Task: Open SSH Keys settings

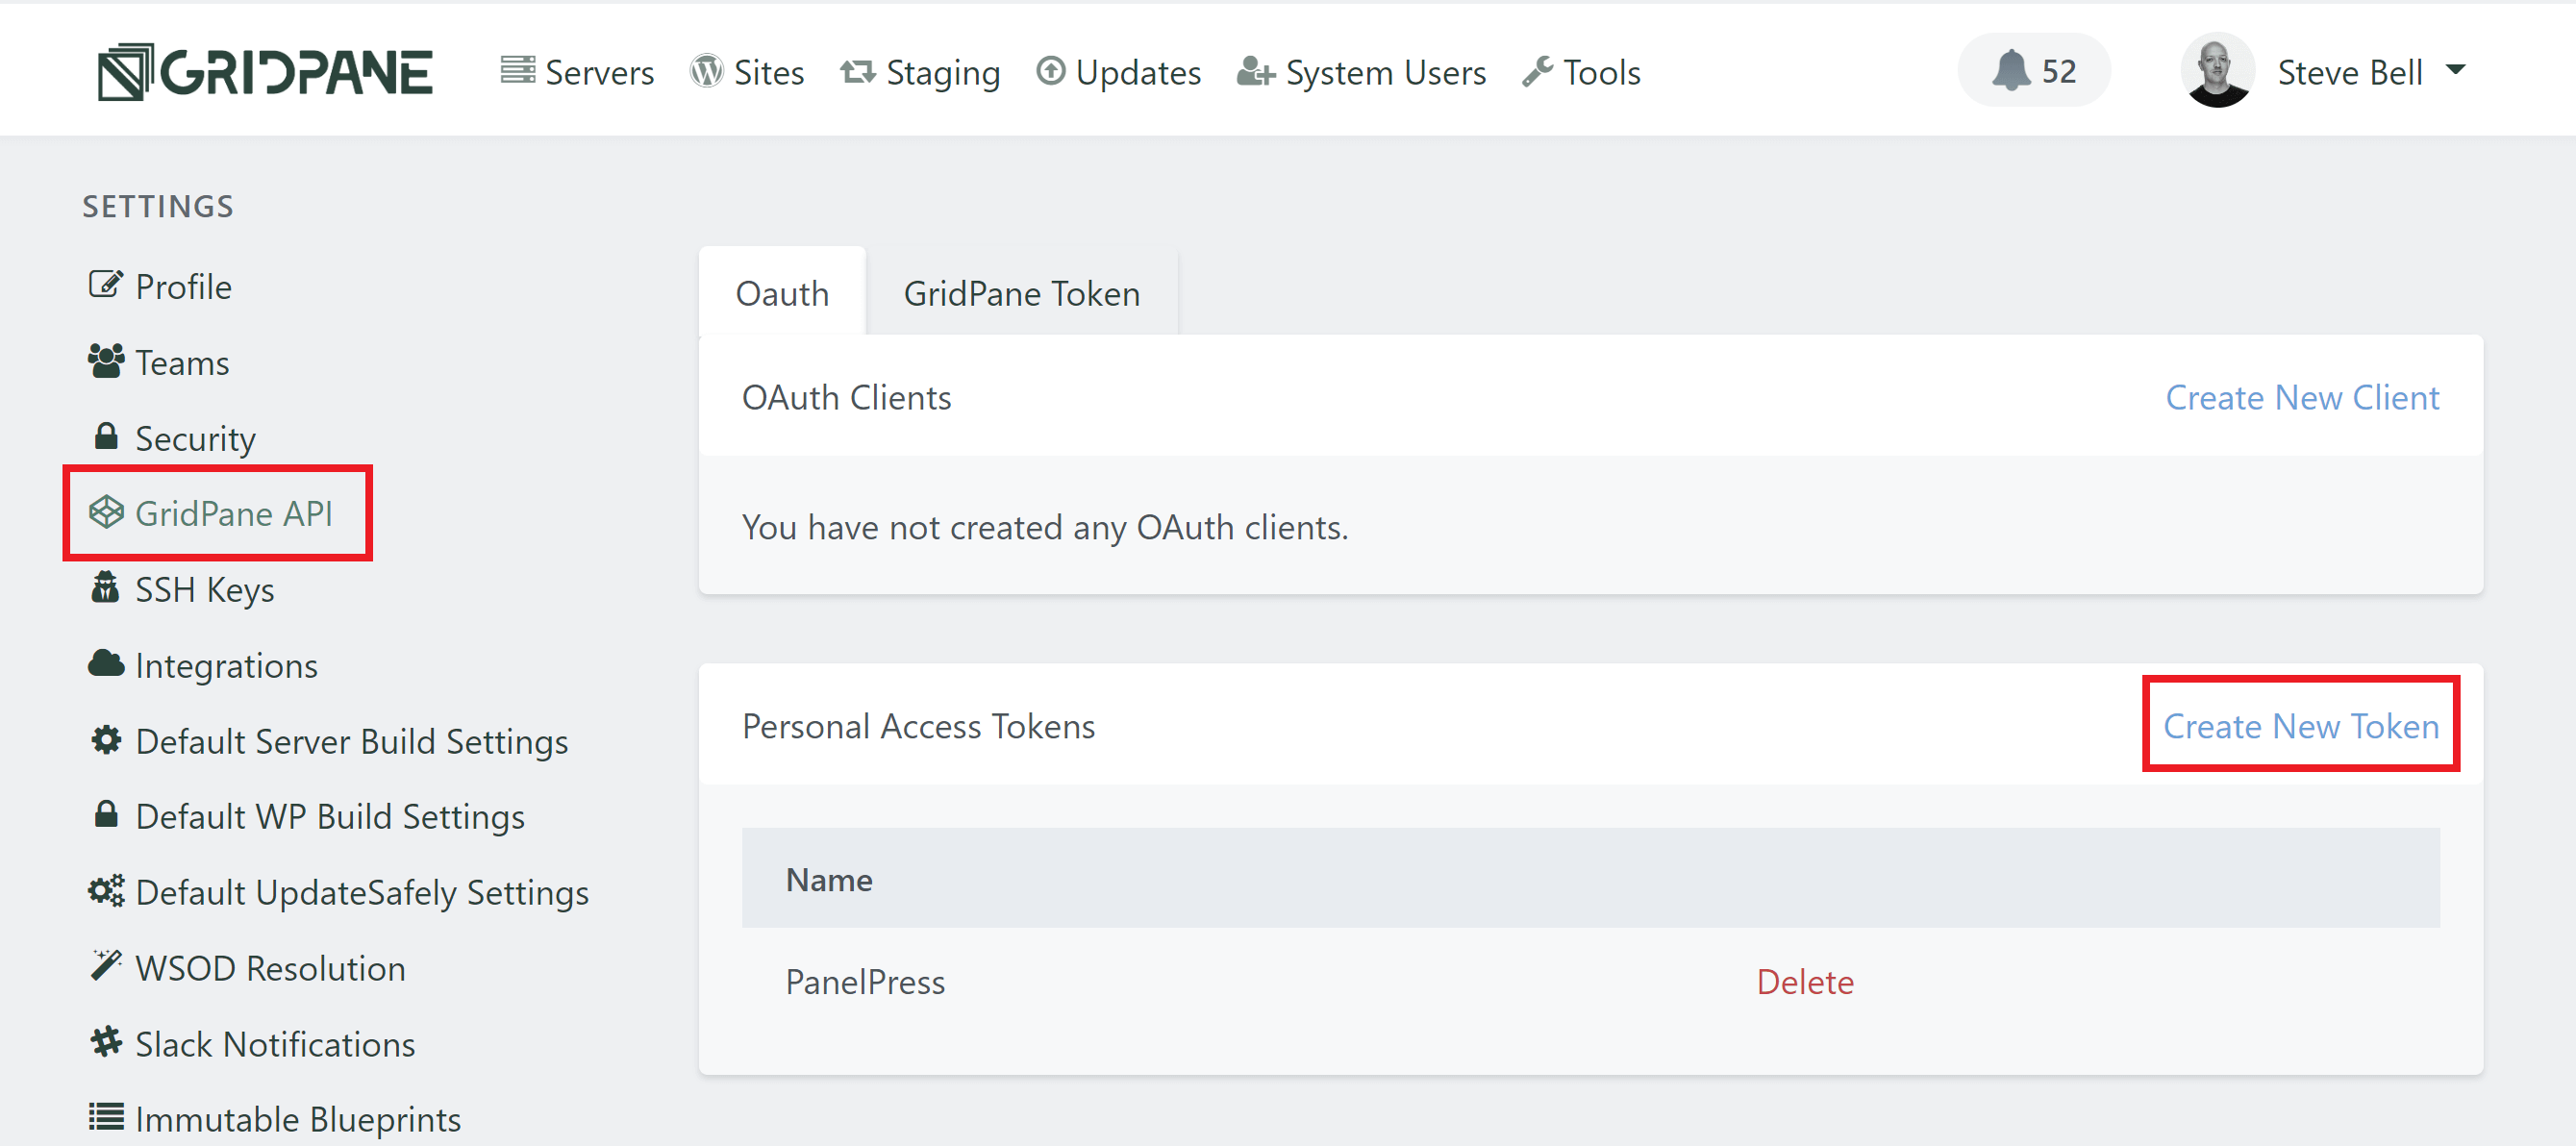Action: [205, 590]
